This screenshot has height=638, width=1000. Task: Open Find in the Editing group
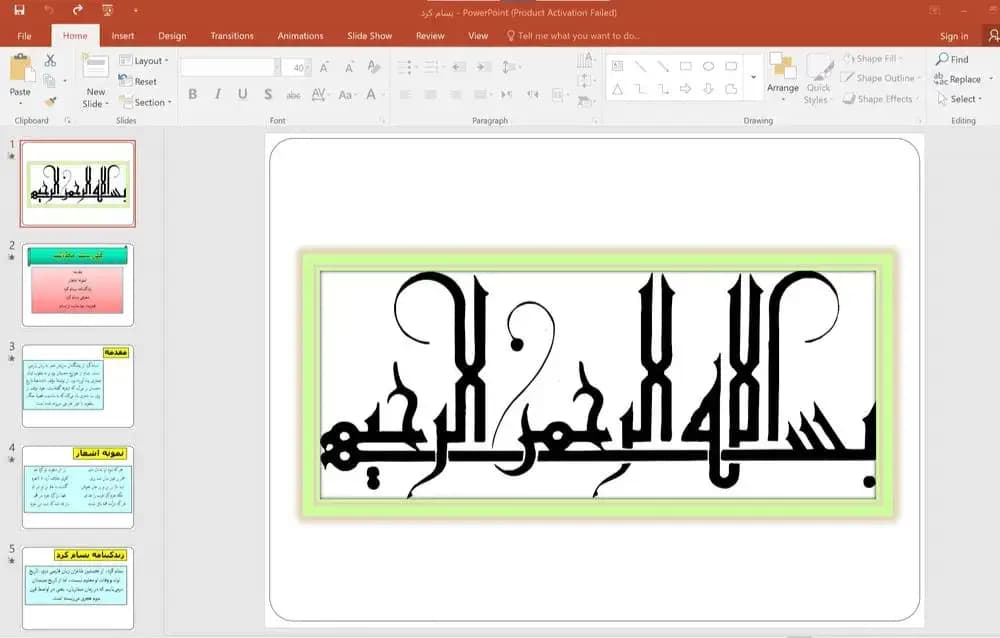952,59
